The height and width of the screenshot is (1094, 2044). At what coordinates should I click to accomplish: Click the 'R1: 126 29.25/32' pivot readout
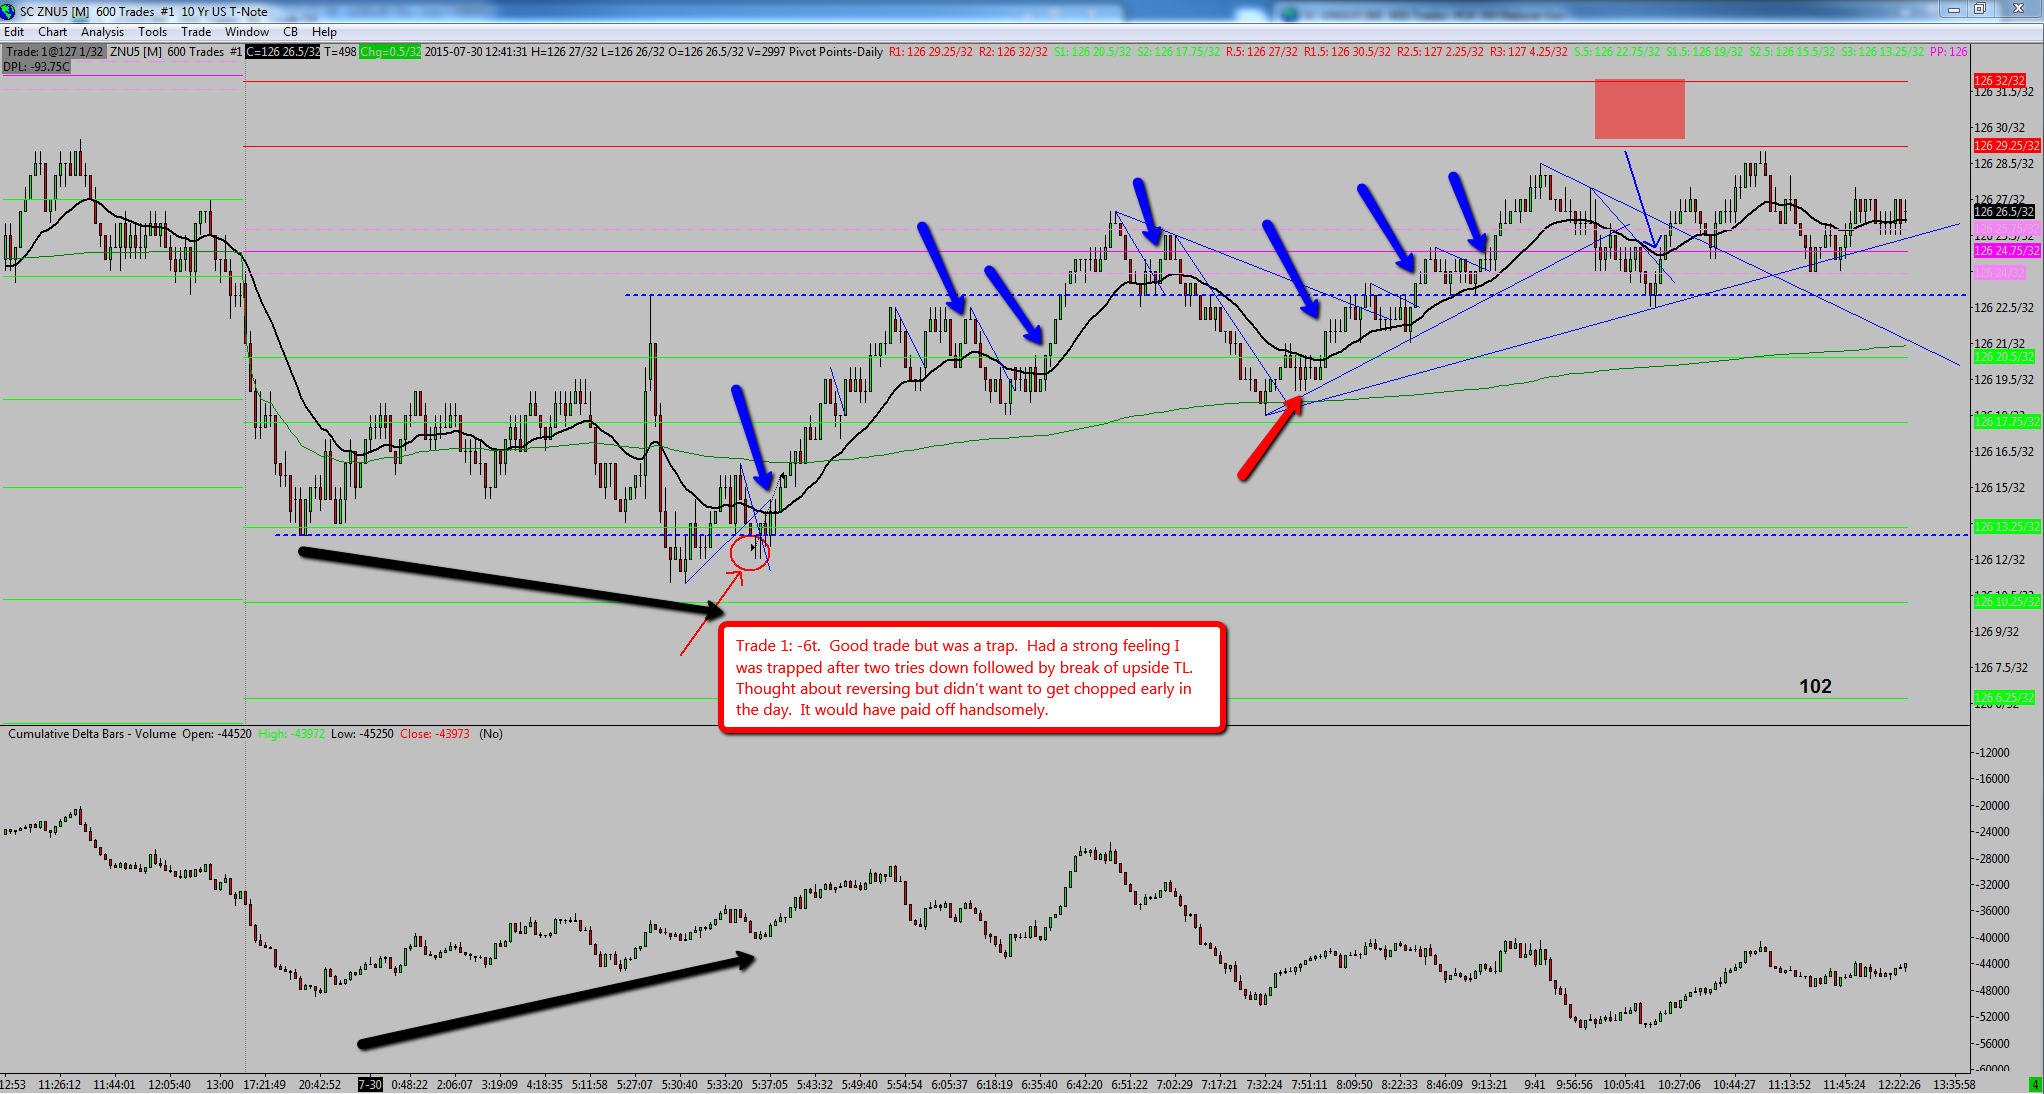point(930,52)
